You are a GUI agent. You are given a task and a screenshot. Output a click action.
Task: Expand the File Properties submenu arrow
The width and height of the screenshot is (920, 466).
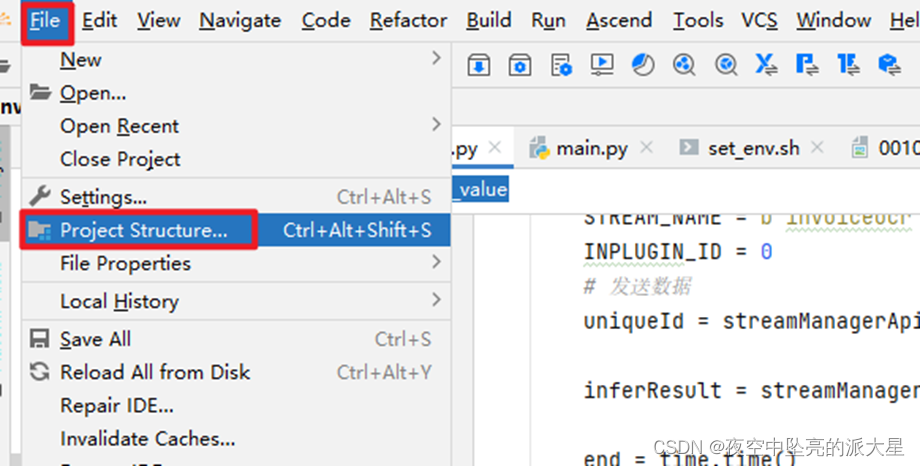(x=436, y=262)
